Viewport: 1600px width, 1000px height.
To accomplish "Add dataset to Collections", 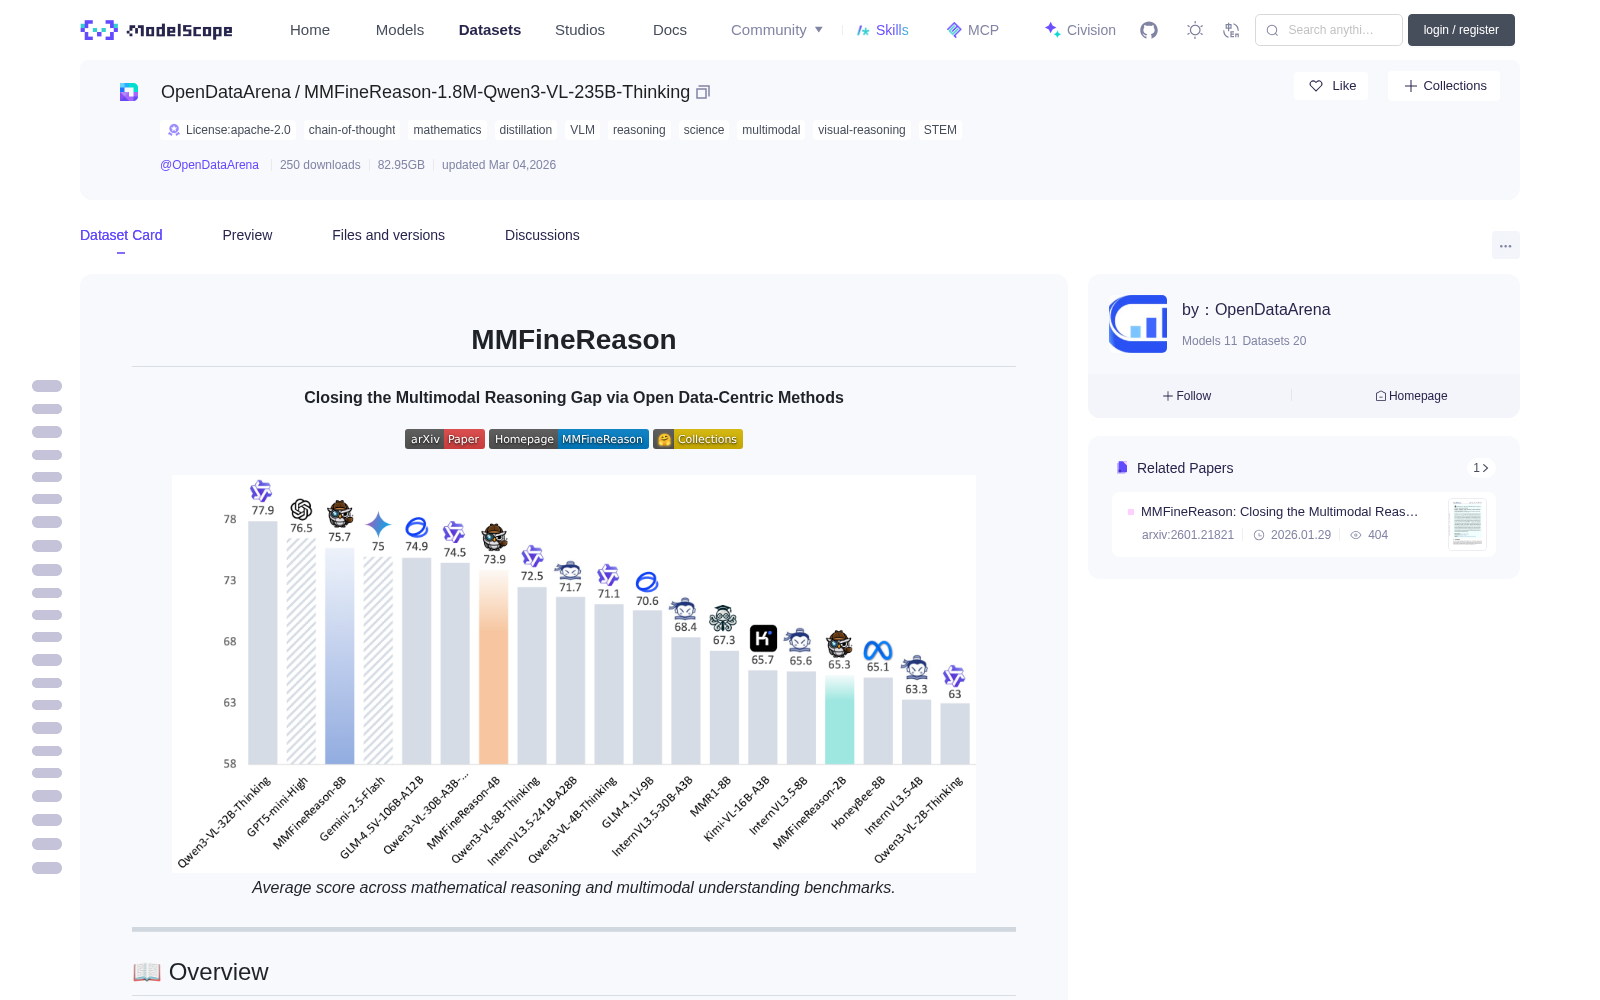I will [1445, 86].
